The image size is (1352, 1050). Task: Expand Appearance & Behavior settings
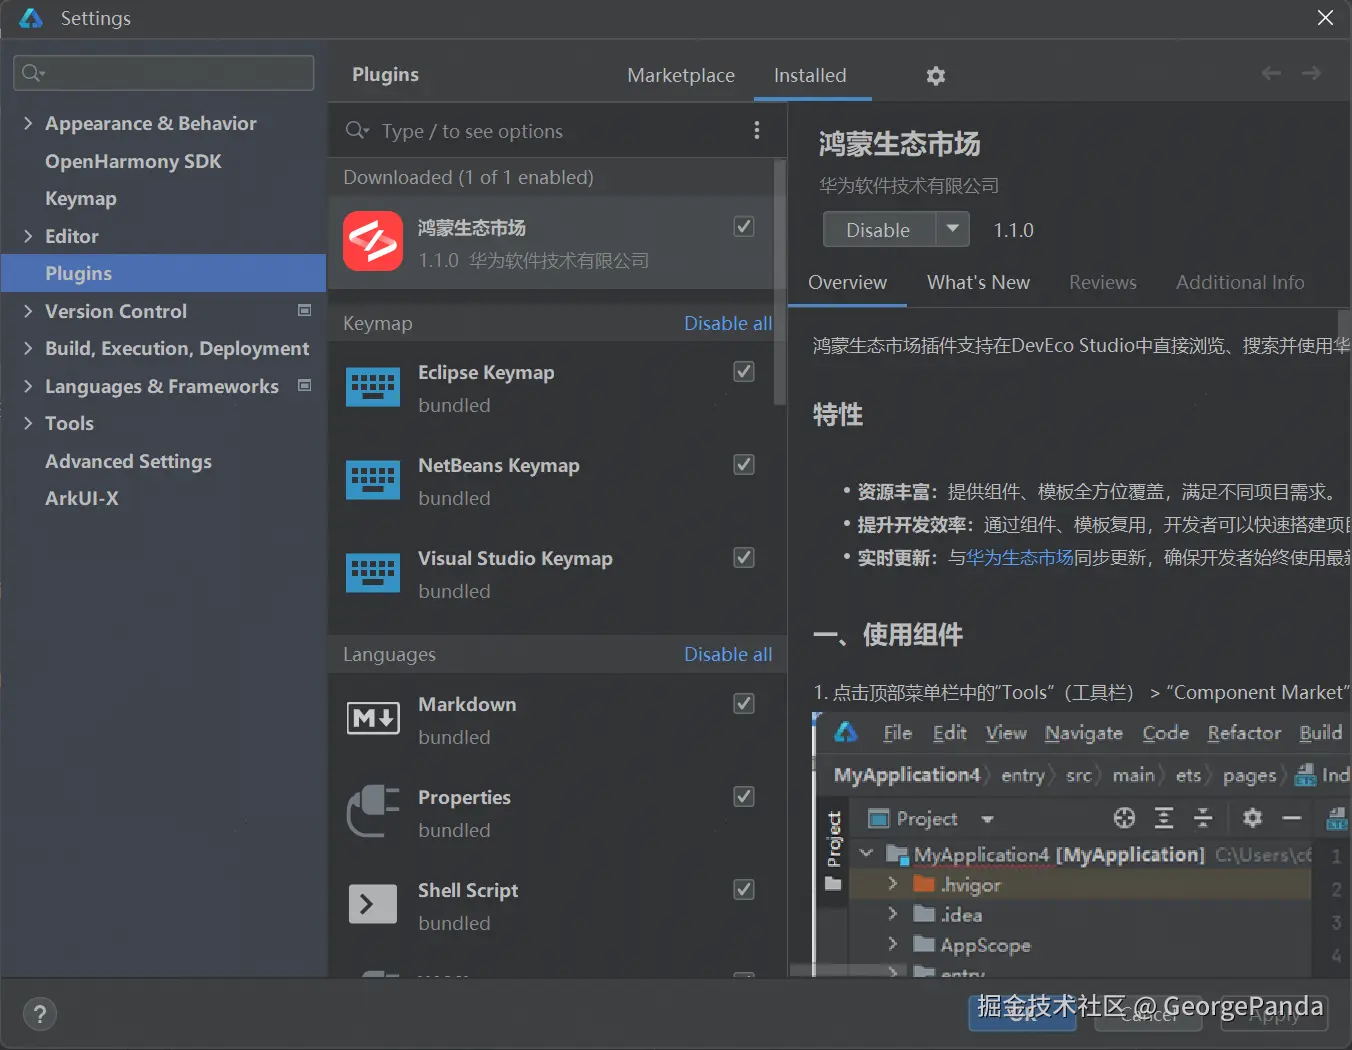coord(28,123)
